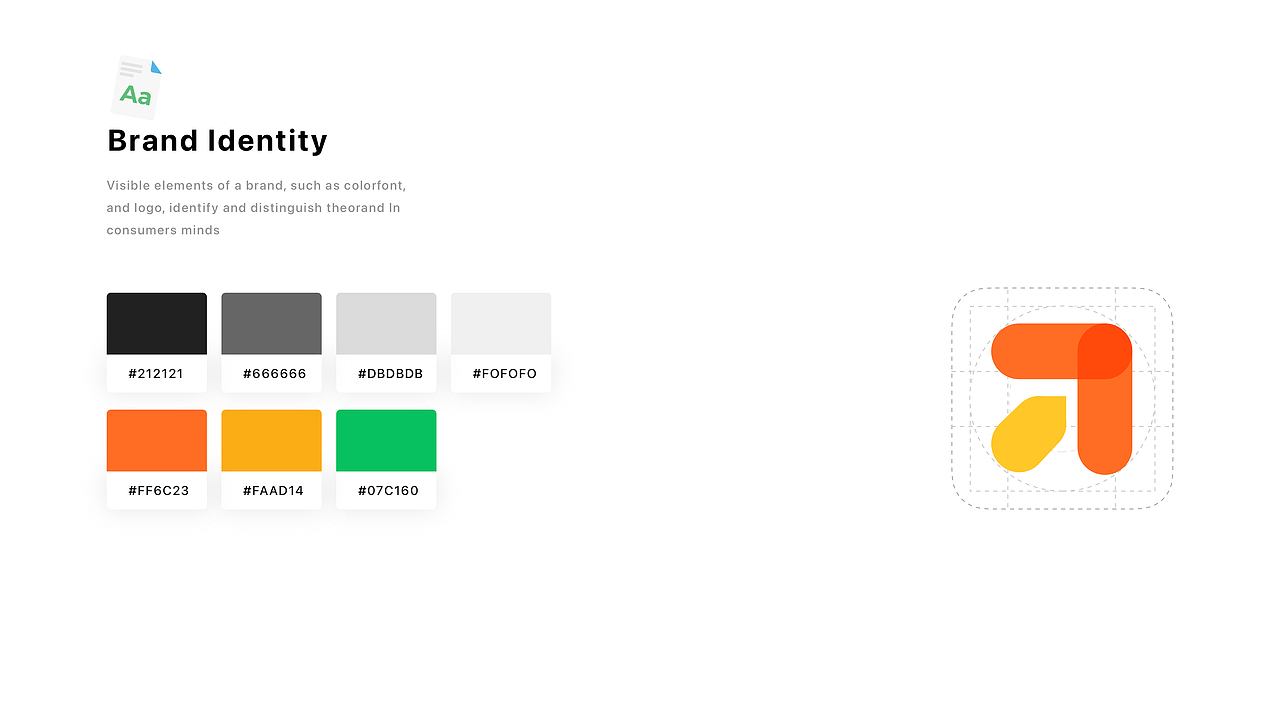Click the #212121 hex code label

pyautogui.click(x=156, y=374)
